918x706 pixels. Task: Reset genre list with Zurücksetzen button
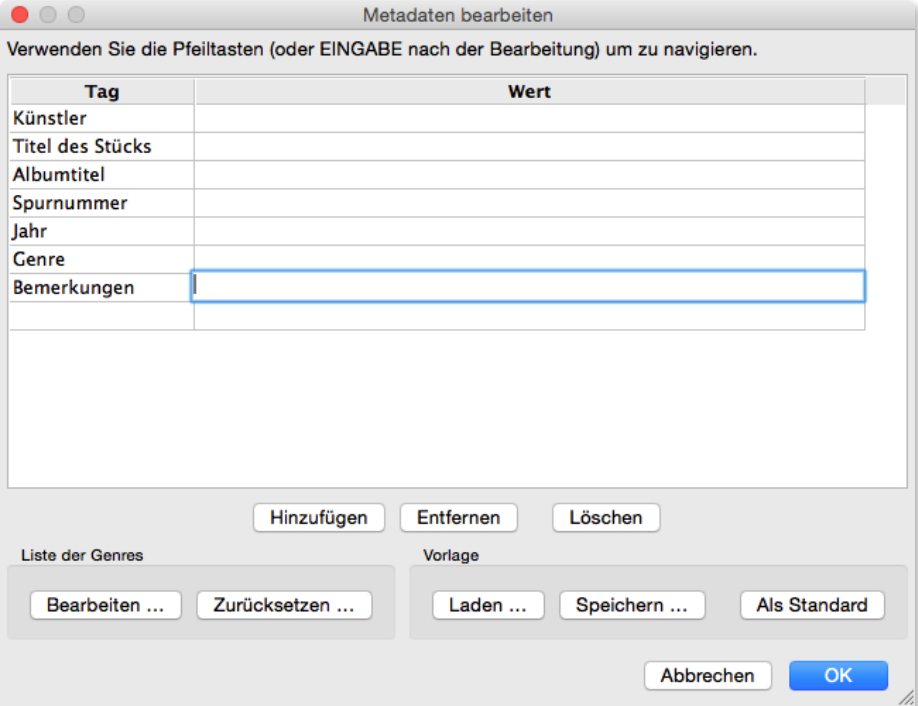tap(284, 605)
